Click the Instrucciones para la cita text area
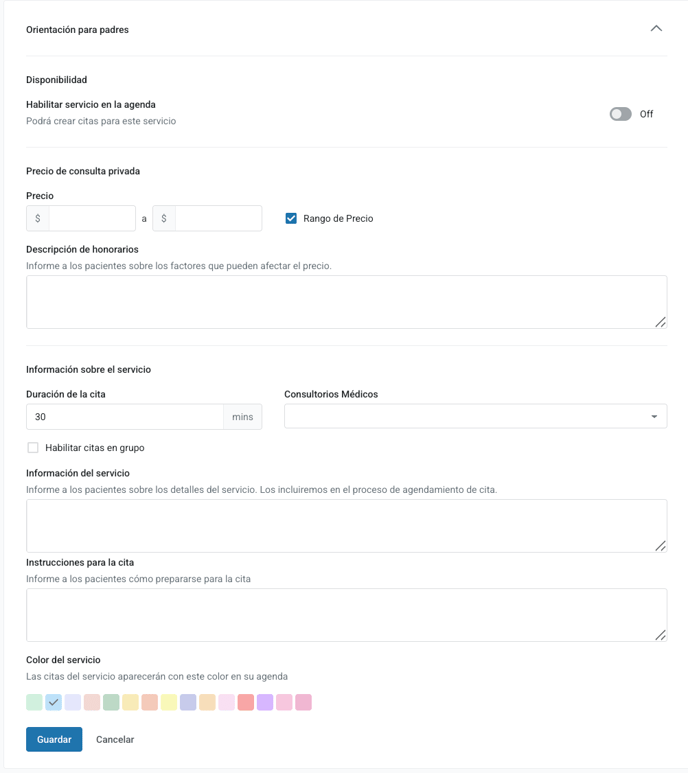The image size is (688, 773). pos(346,615)
